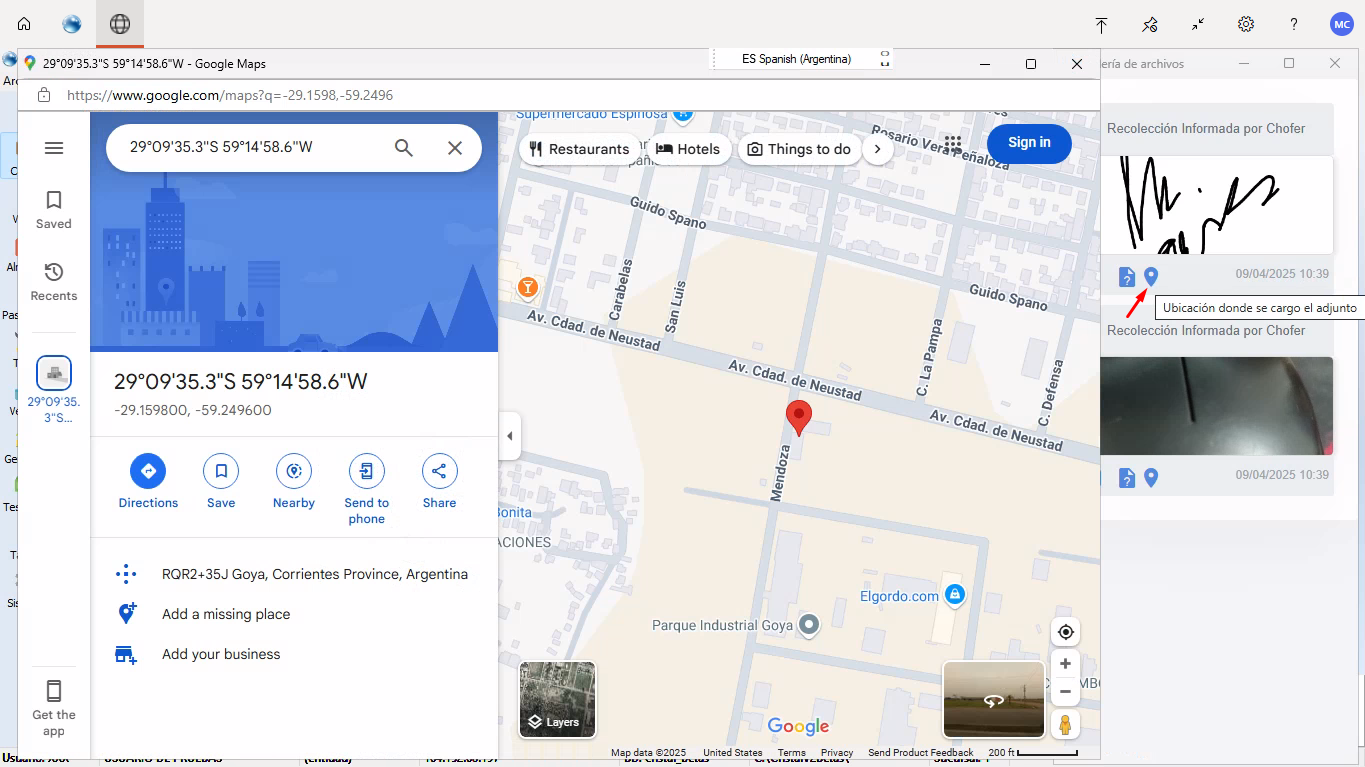The height and width of the screenshot is (767, 1365).
Task: Open the Privacy link in footer
Action: 837,753
